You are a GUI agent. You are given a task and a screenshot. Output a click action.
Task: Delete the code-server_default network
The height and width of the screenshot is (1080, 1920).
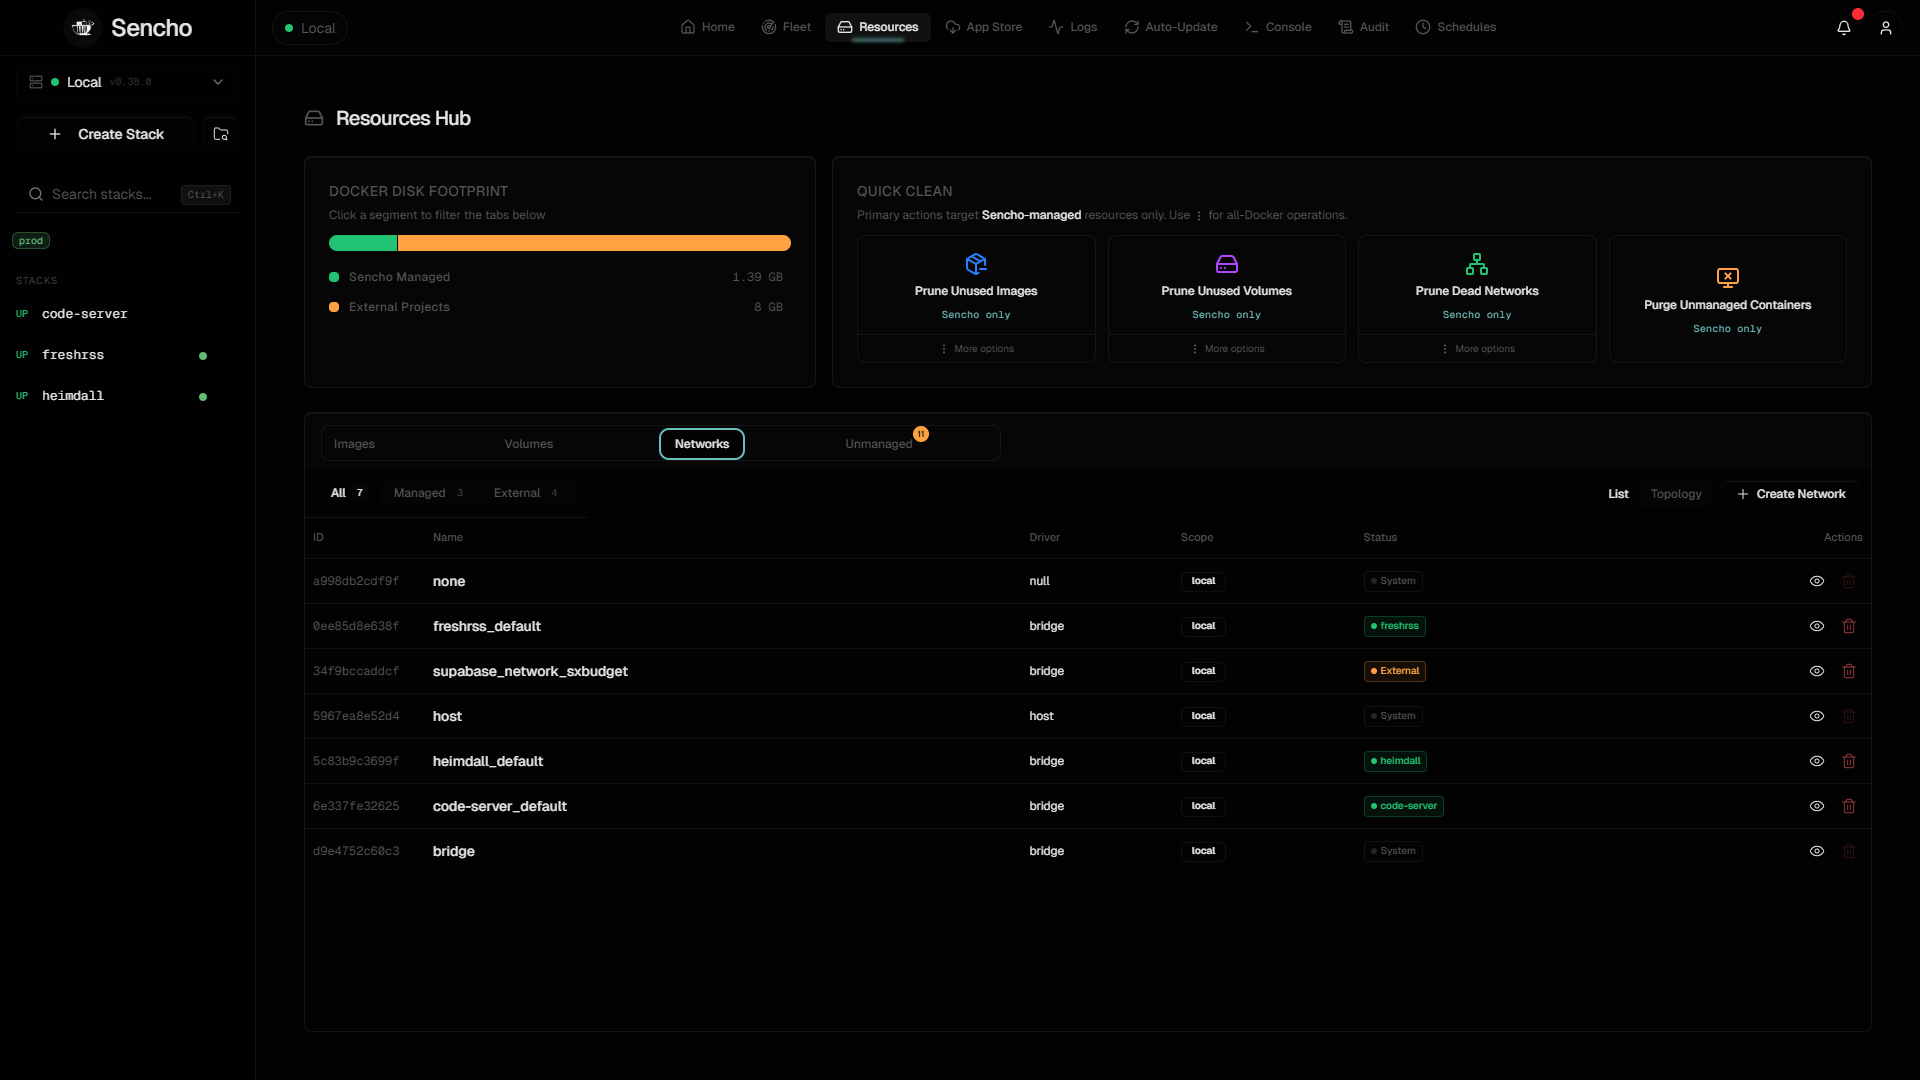point(1849,806)
